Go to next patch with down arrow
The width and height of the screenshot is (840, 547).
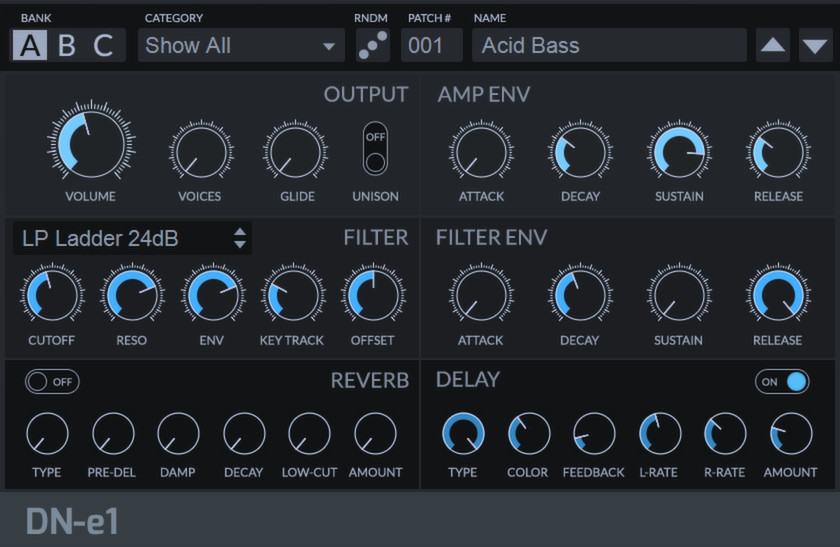click(815, 45)
